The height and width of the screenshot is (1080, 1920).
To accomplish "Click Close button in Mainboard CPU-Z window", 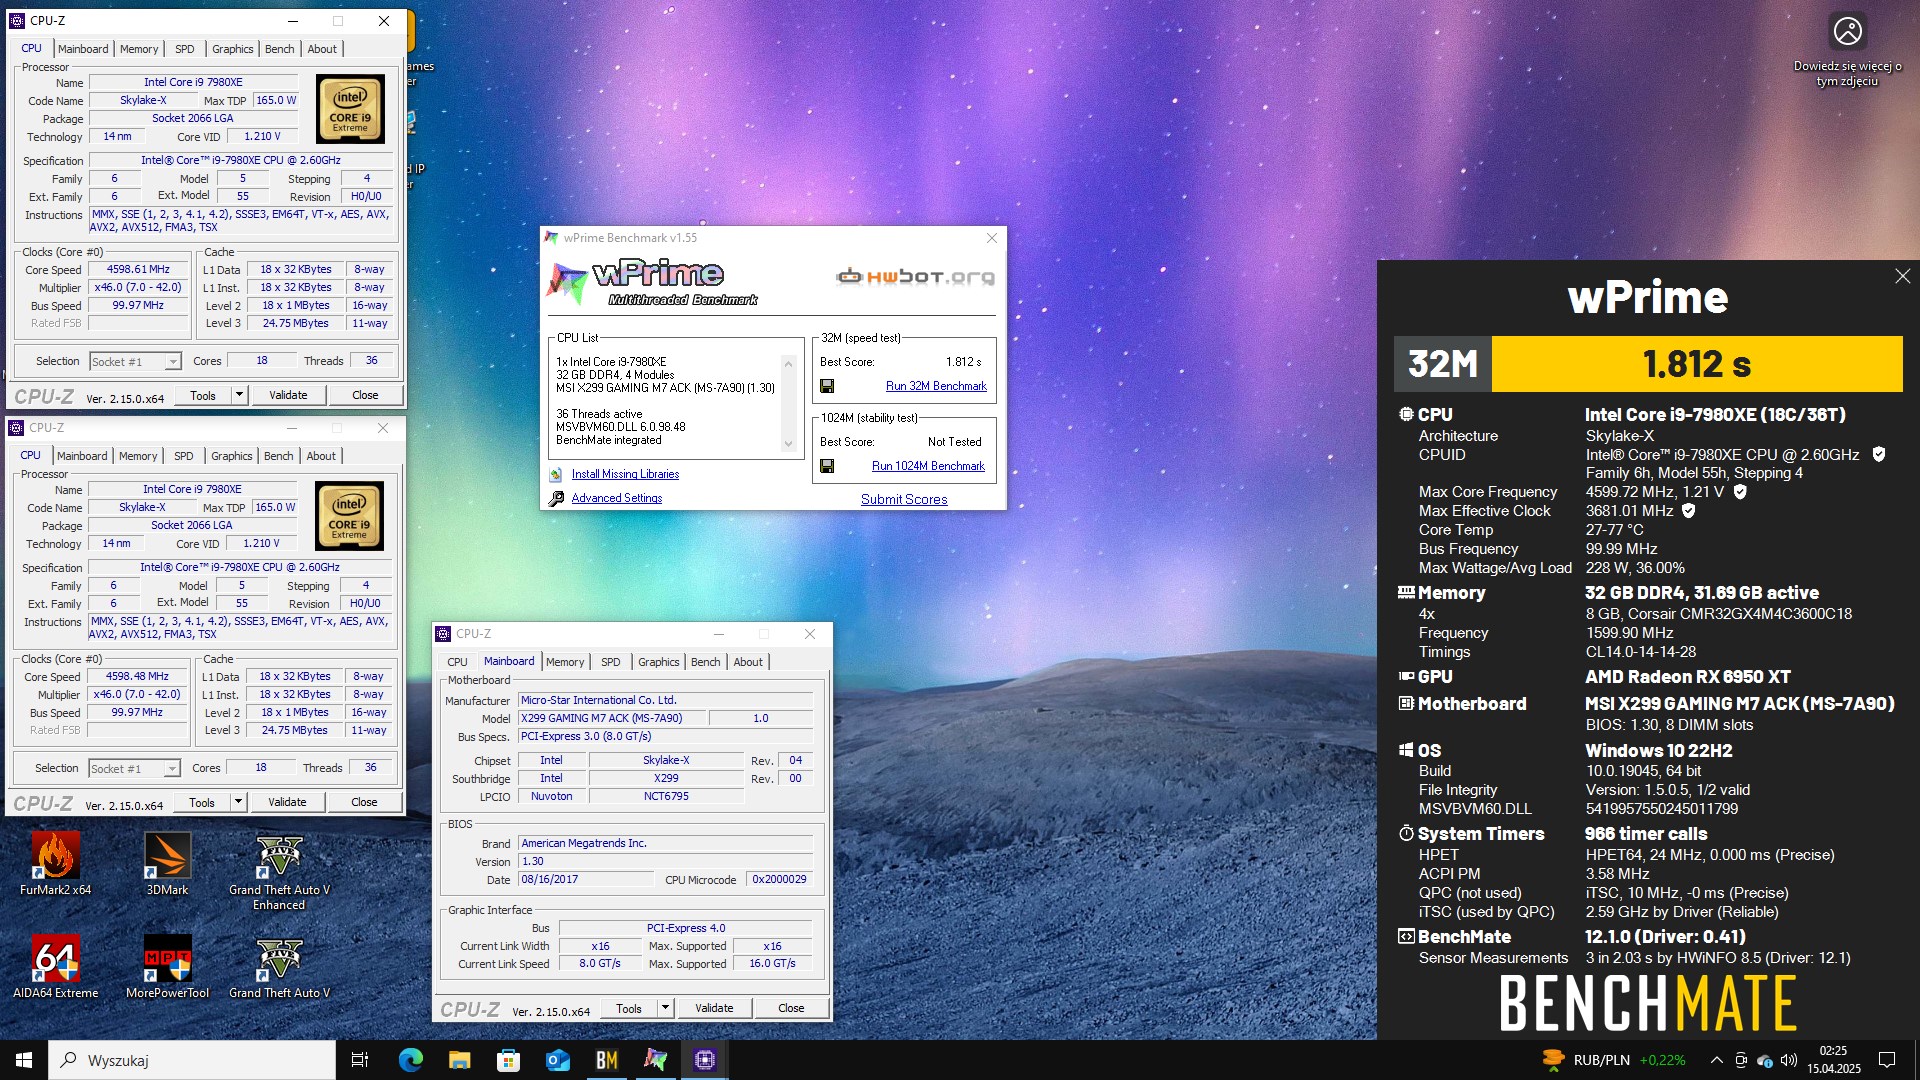I will [791, 1008].
